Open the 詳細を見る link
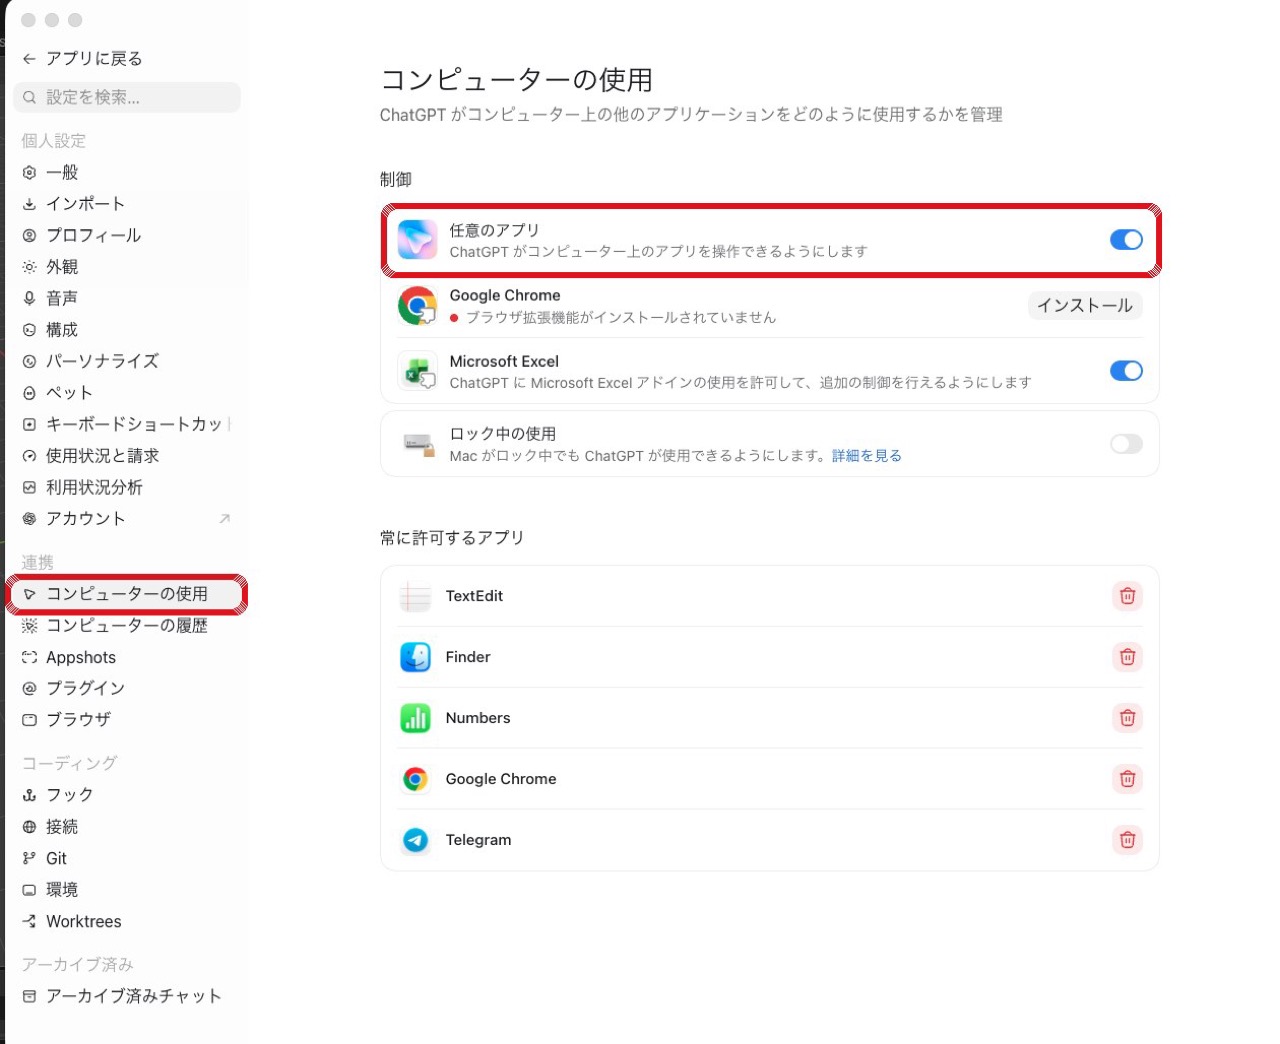 (867, 456)
